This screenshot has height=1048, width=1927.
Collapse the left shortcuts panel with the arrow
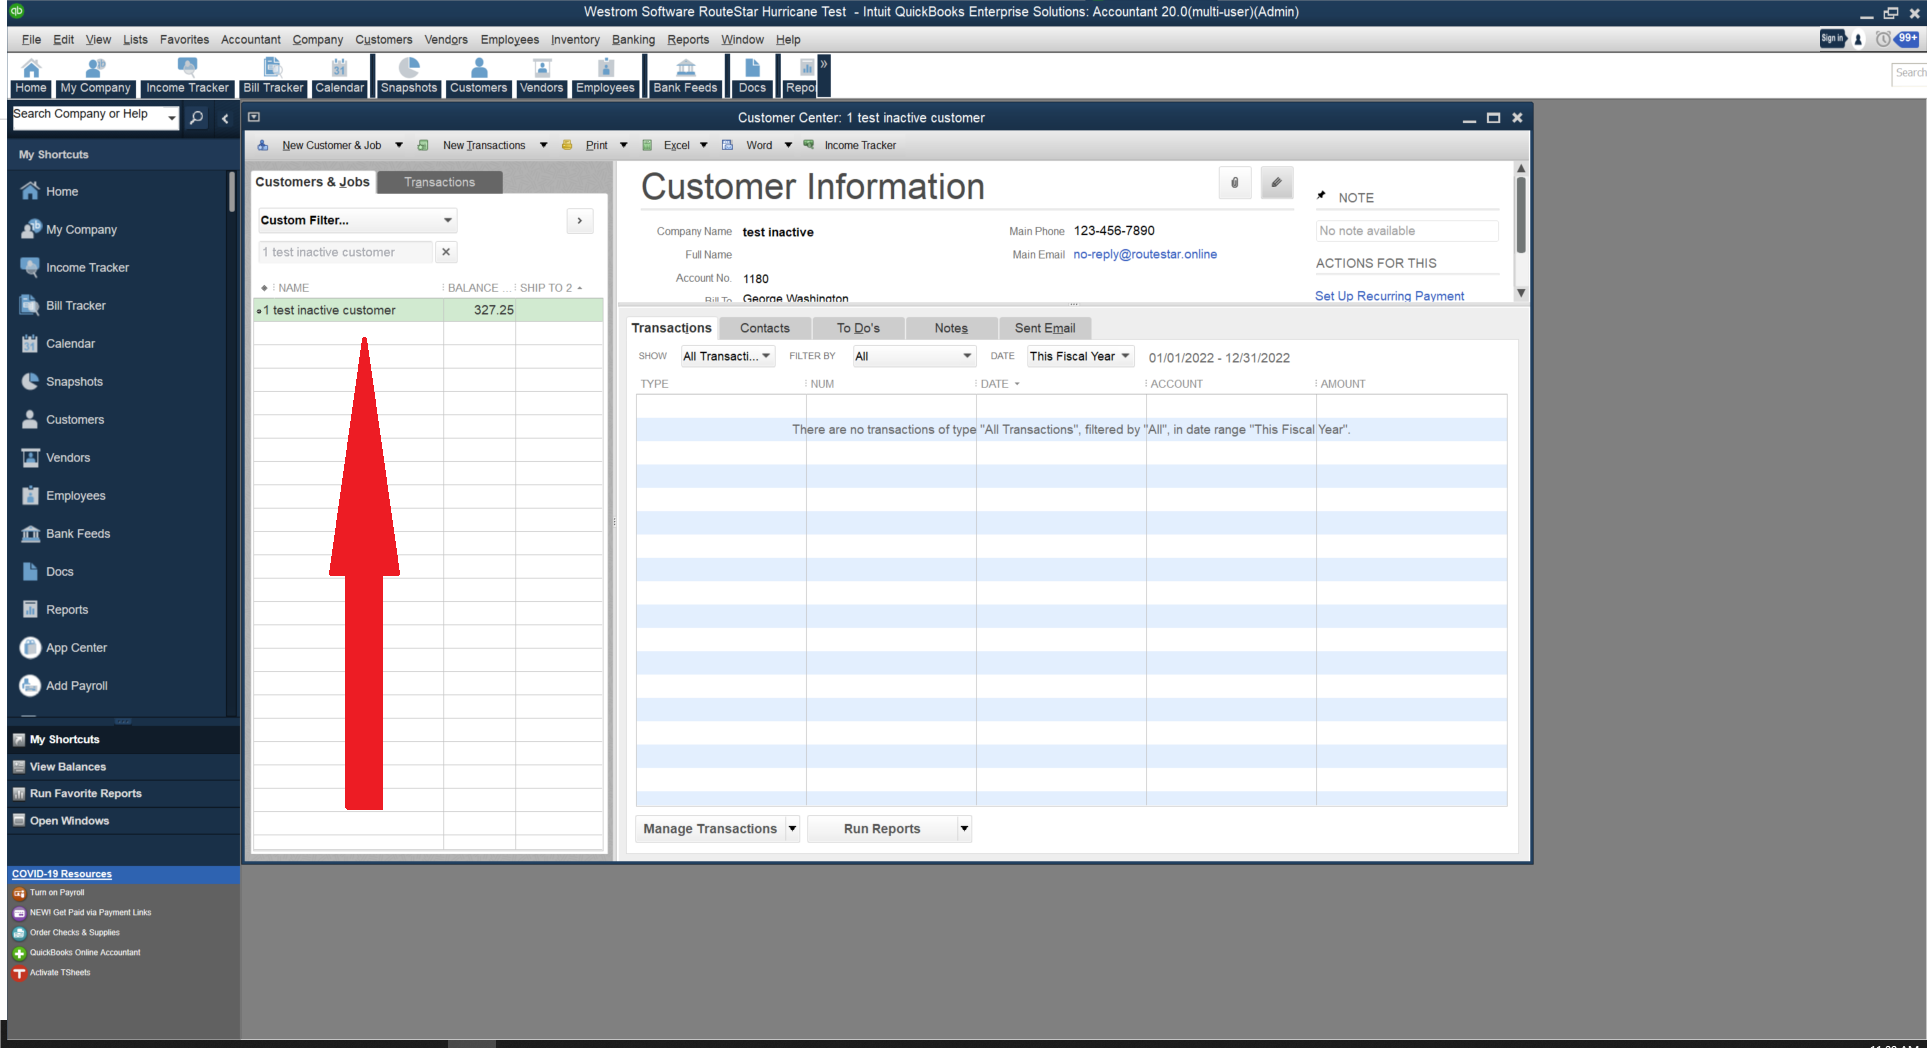click(225, 118)
